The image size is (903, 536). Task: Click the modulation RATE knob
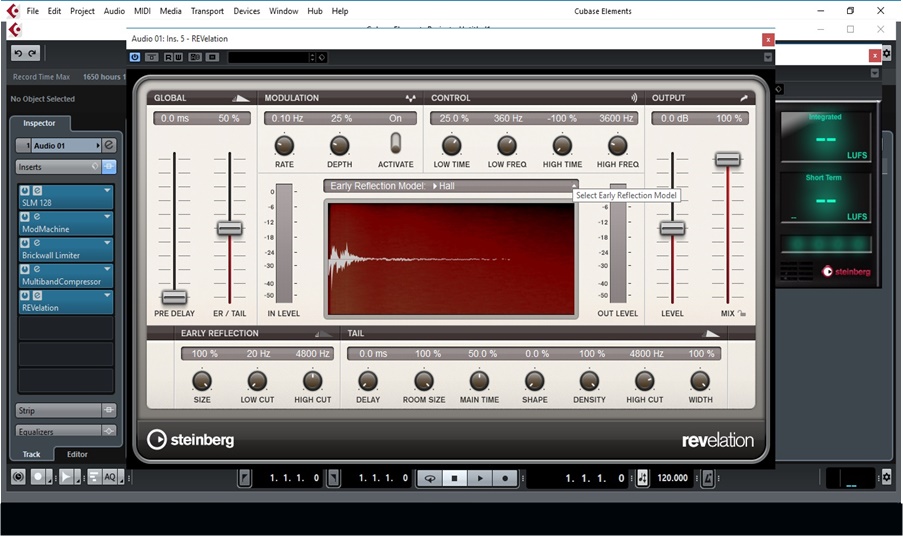point(284,146)
